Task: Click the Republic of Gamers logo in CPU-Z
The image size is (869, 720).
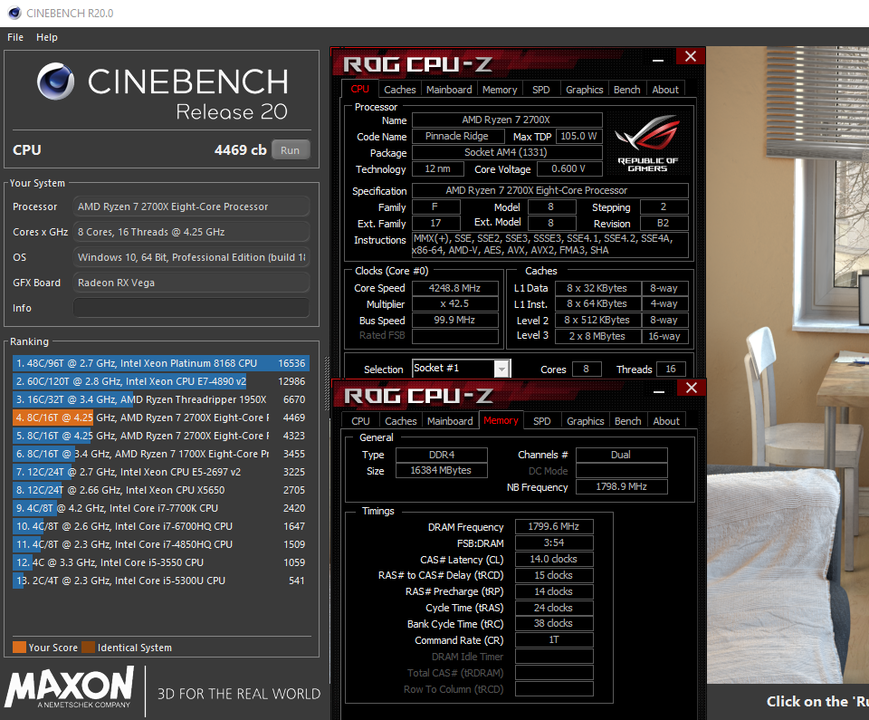Action: 647,142
